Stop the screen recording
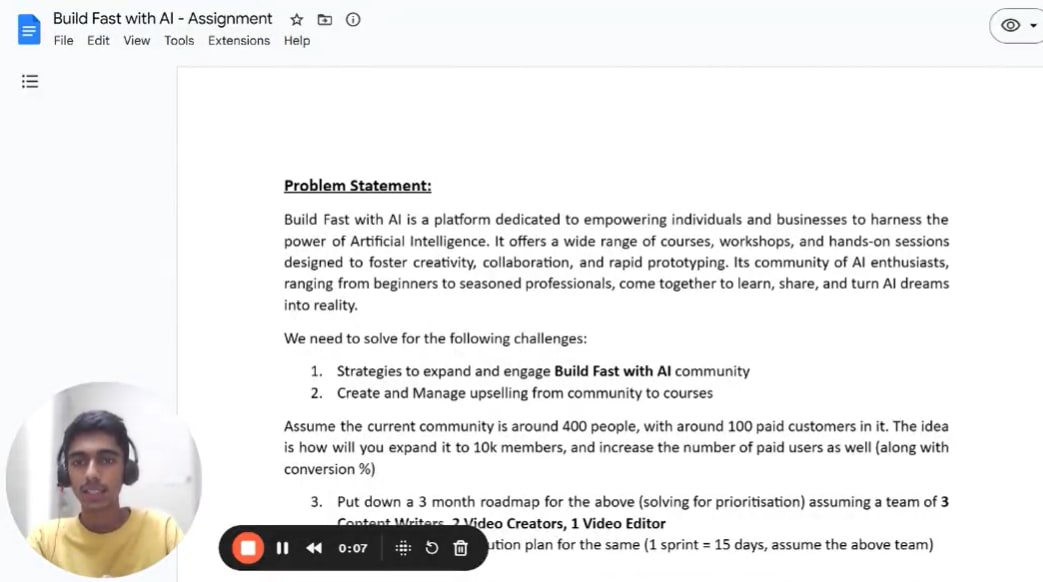Screen dimensions: 1043x582 (247, 548)
